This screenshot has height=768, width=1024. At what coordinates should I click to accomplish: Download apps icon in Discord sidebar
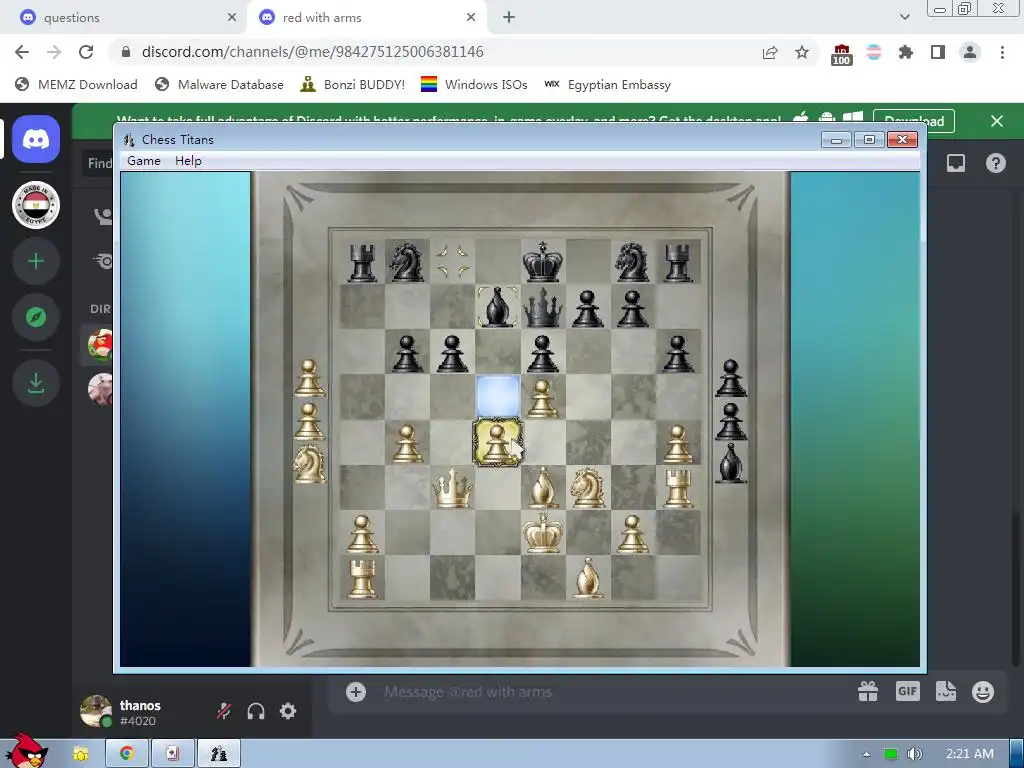[36, 383]
